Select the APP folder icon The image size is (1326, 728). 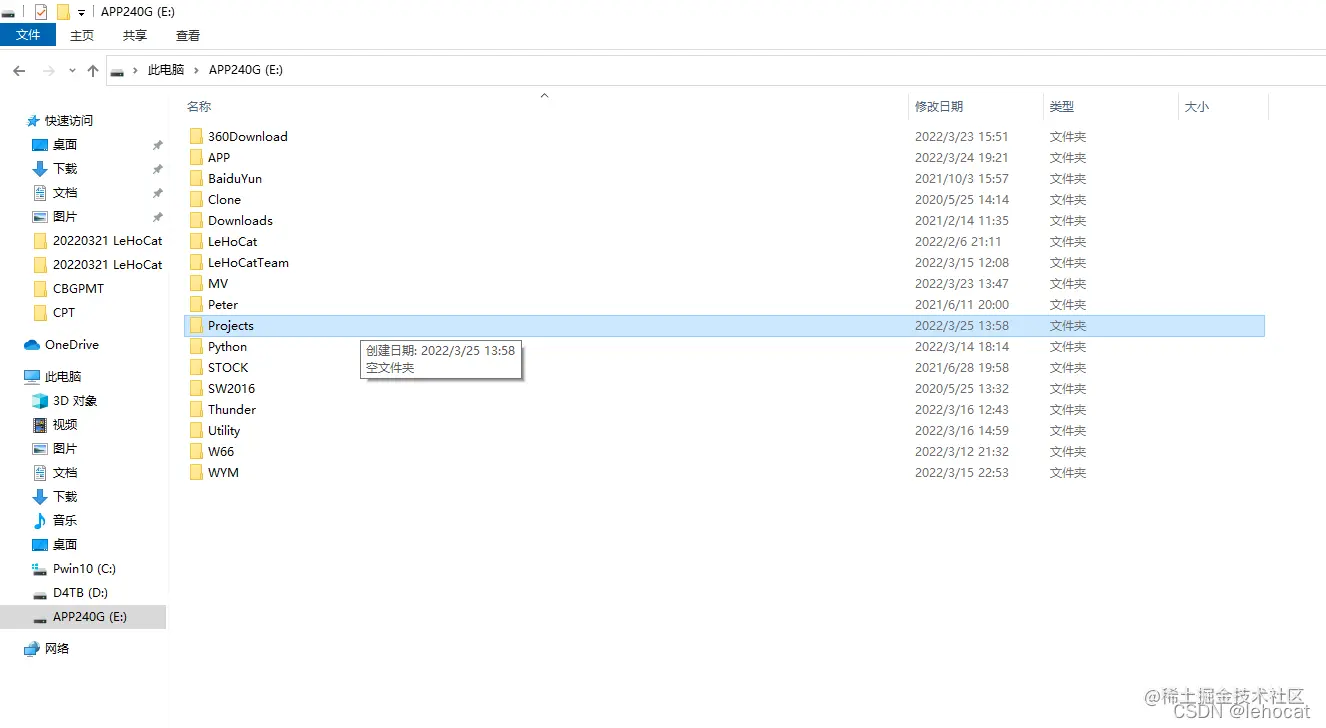coord(196,157)
